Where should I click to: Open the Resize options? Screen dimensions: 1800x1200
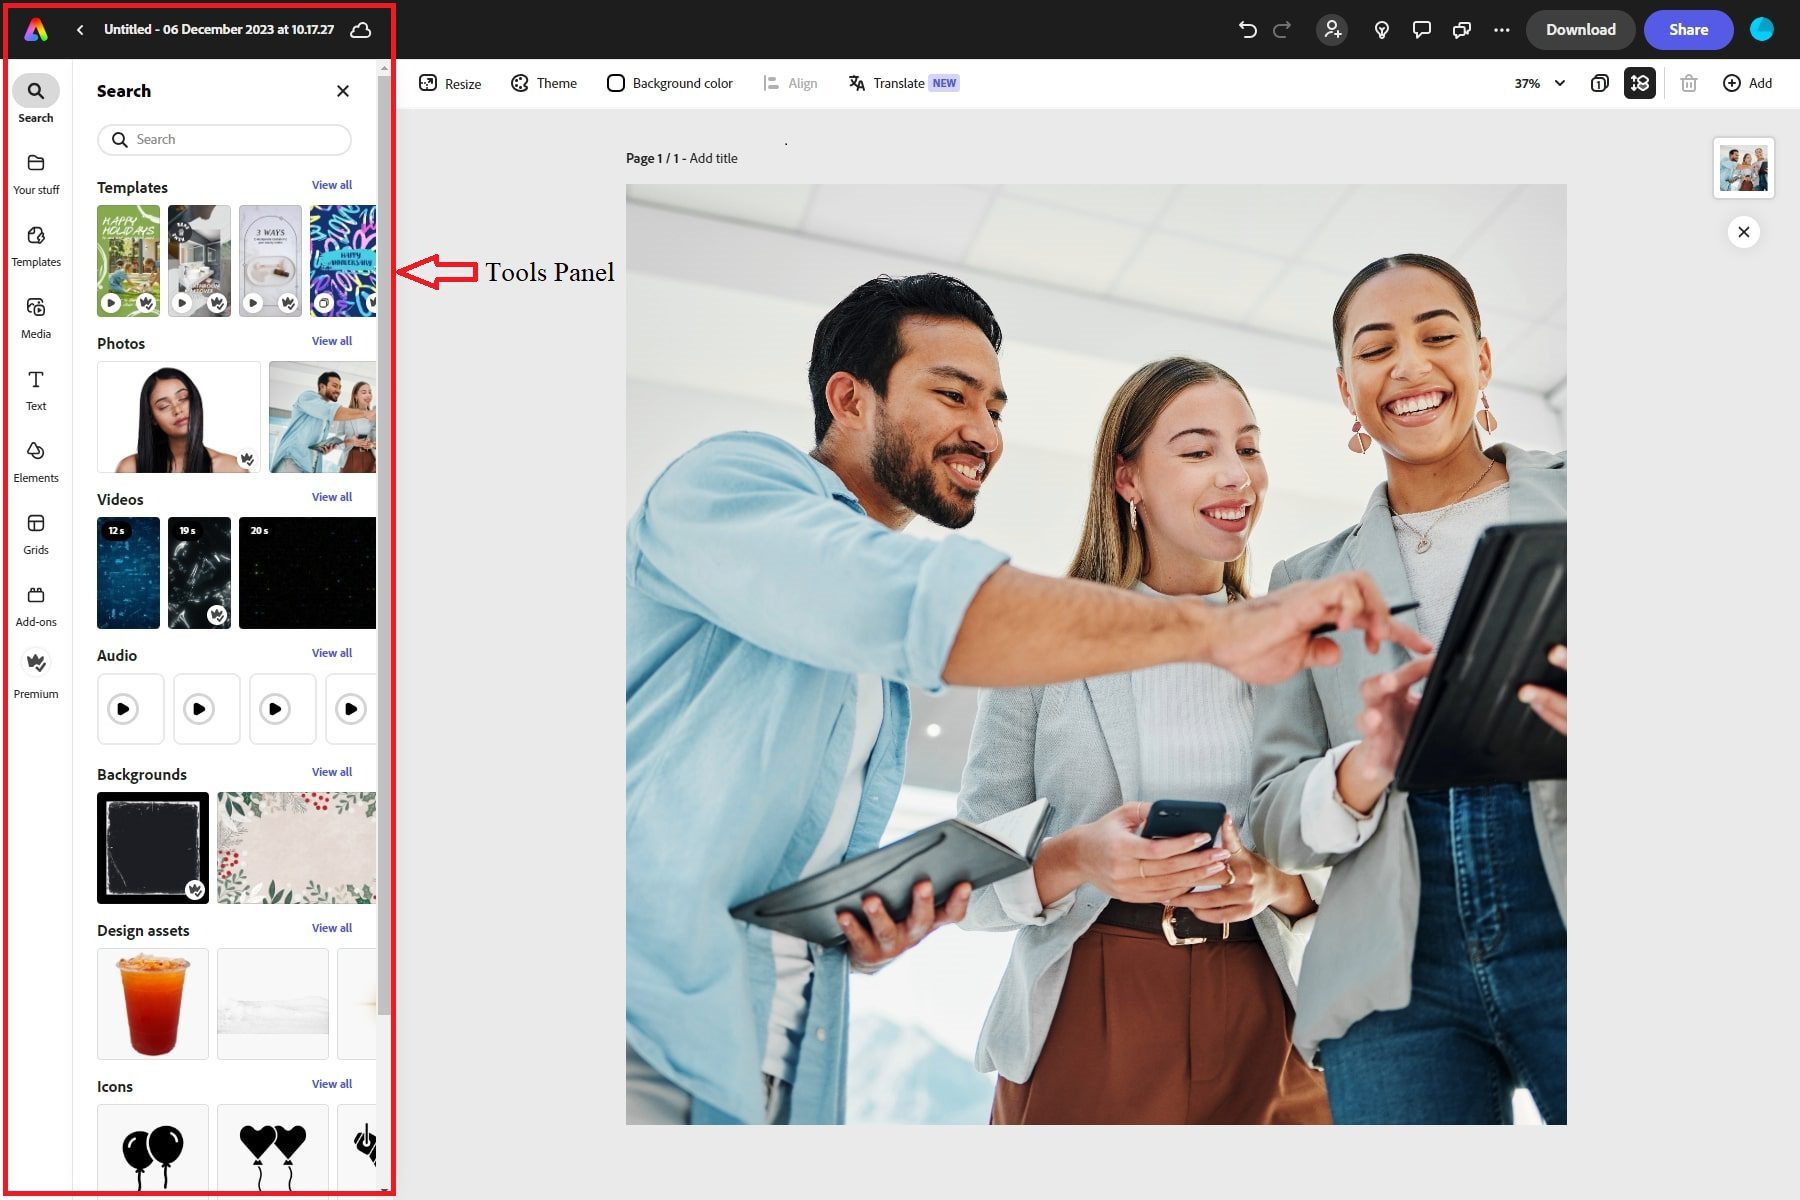(x=450, y=83)
